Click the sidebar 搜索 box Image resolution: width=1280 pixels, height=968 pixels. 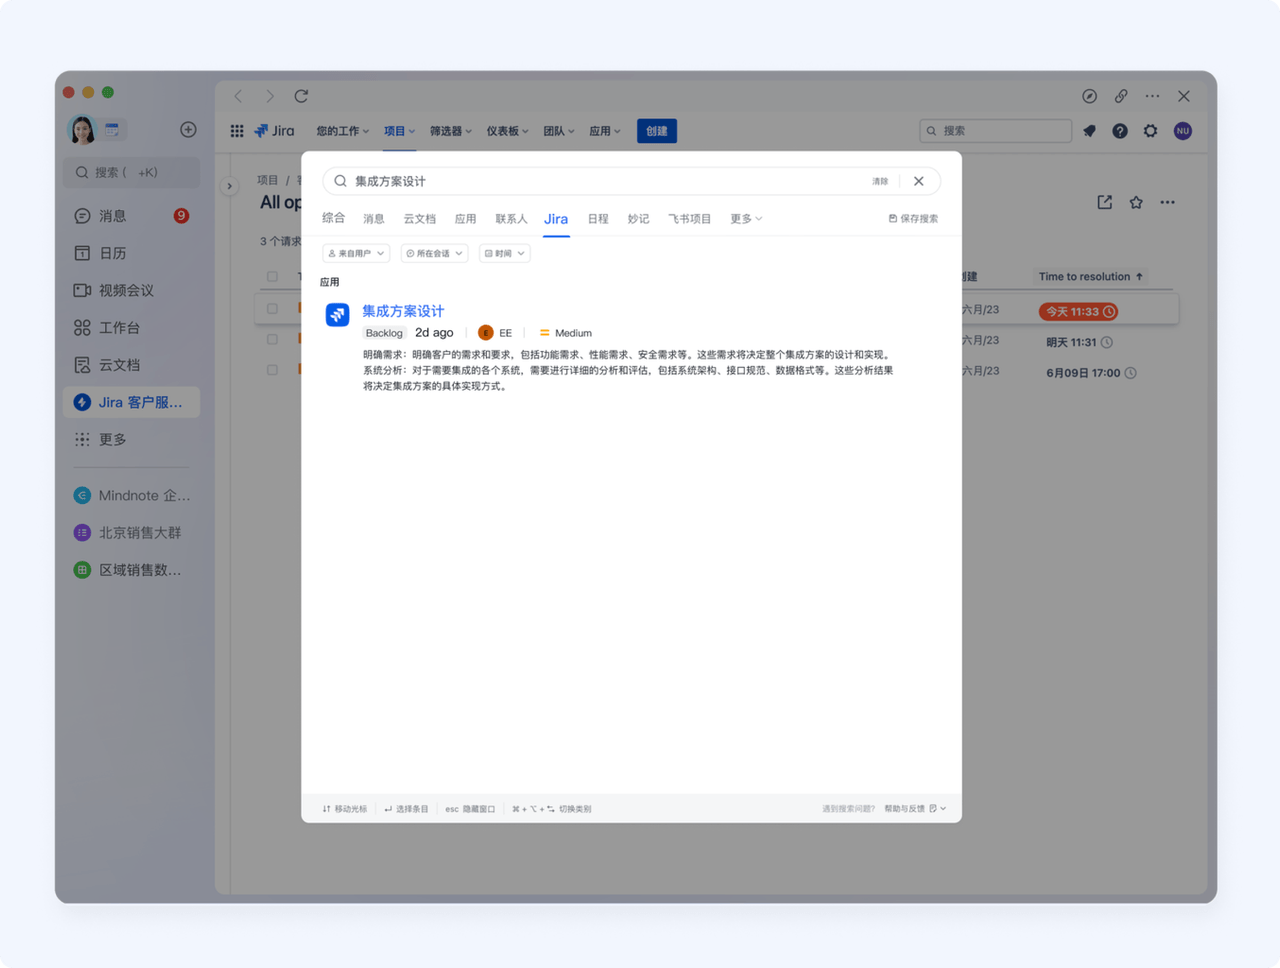131,172
